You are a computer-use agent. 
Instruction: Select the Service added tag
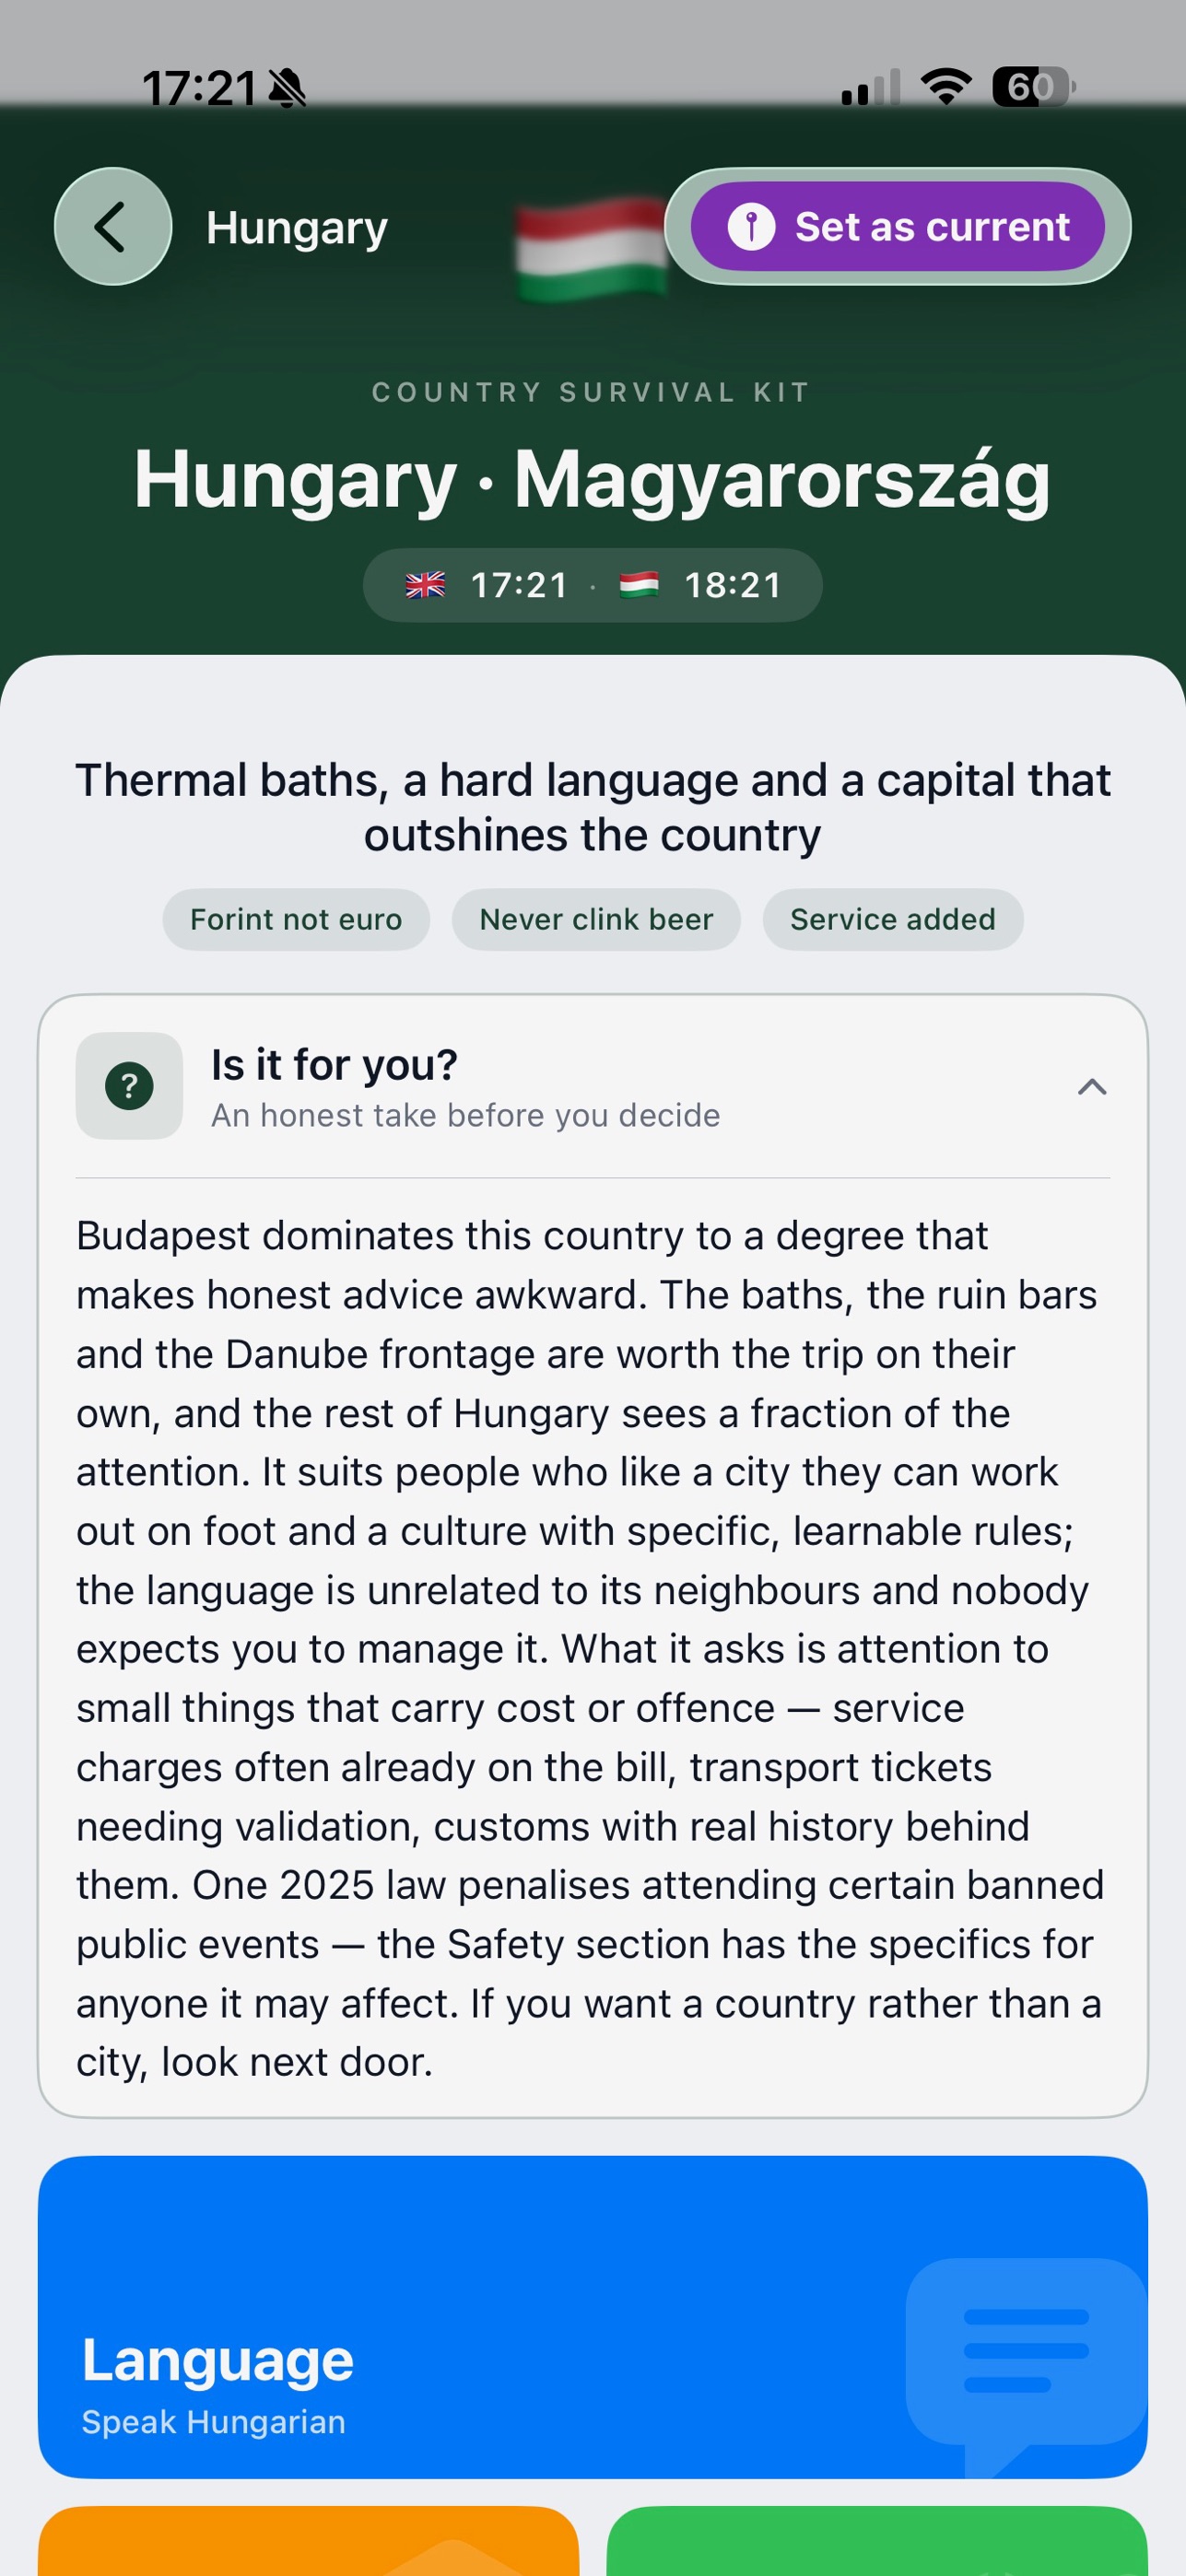[893, 919]
